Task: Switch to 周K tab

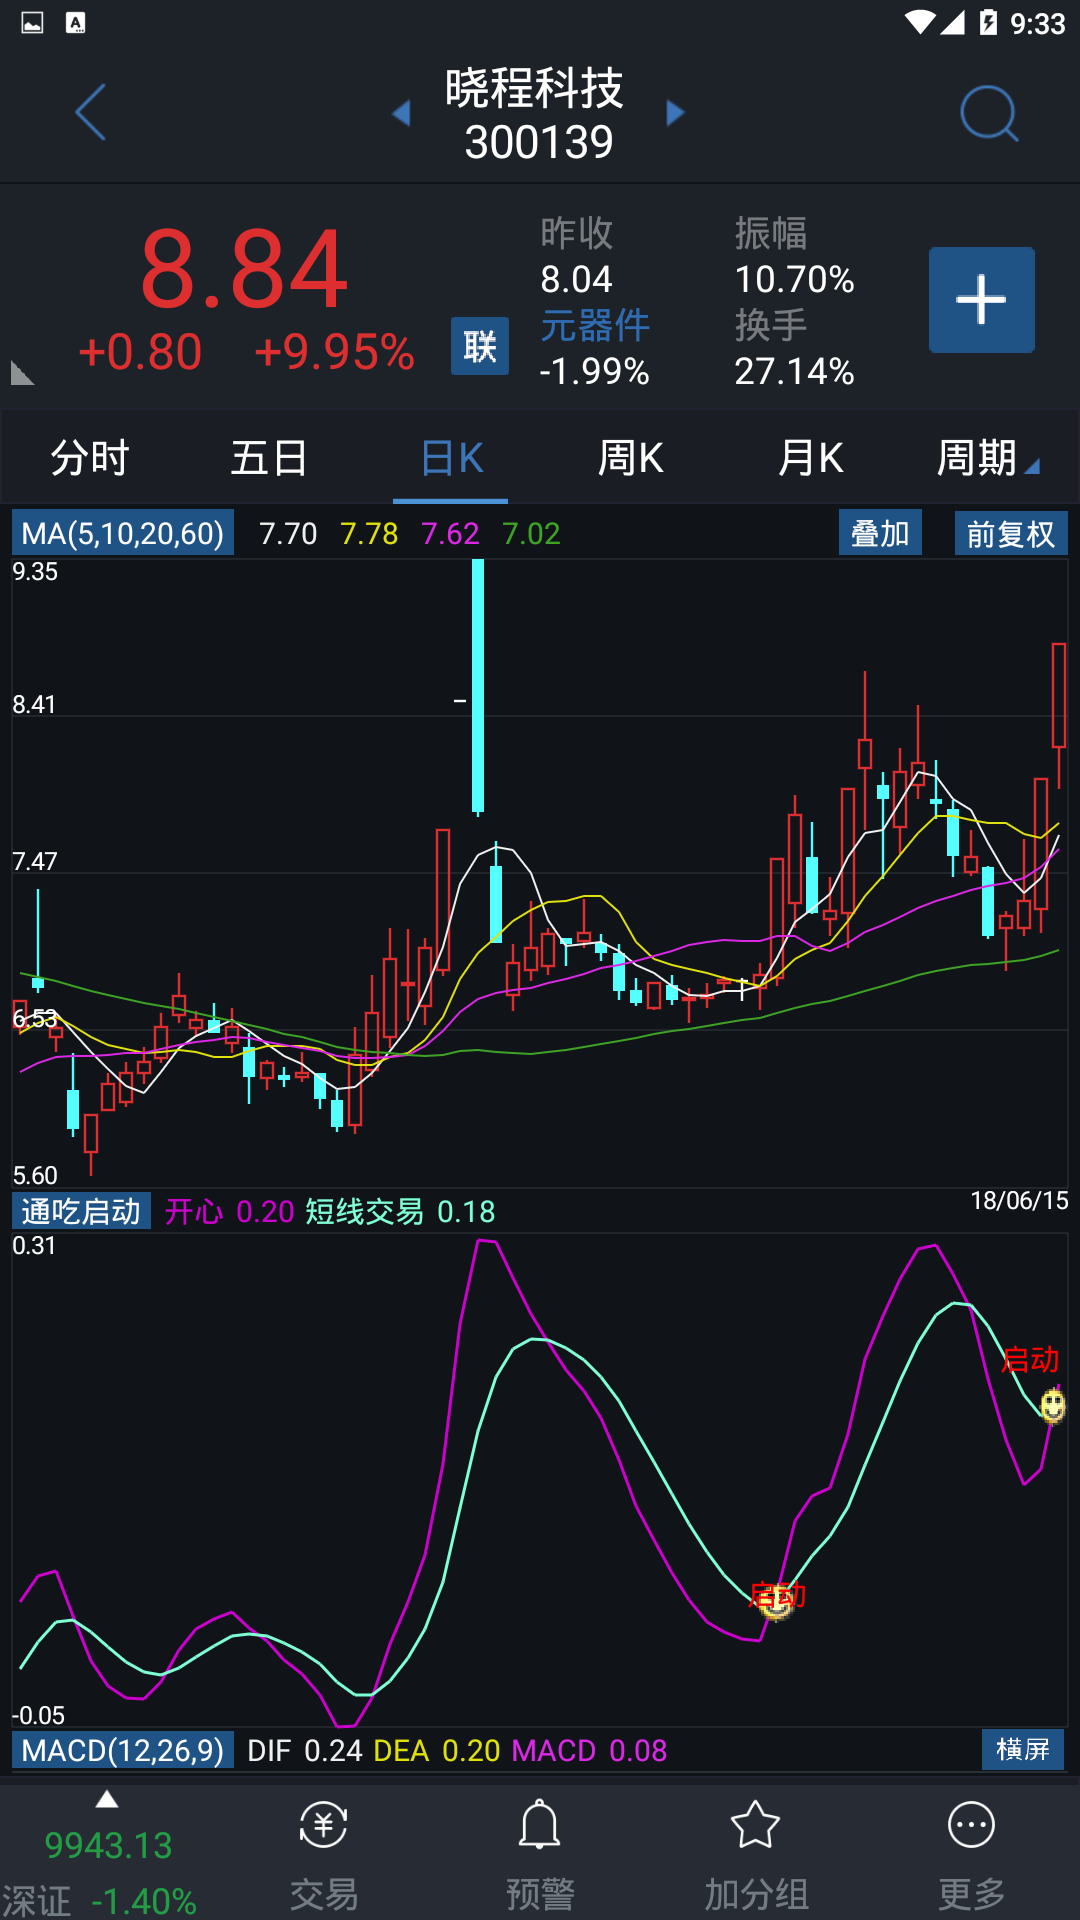Action: click(x=630, y=458)
